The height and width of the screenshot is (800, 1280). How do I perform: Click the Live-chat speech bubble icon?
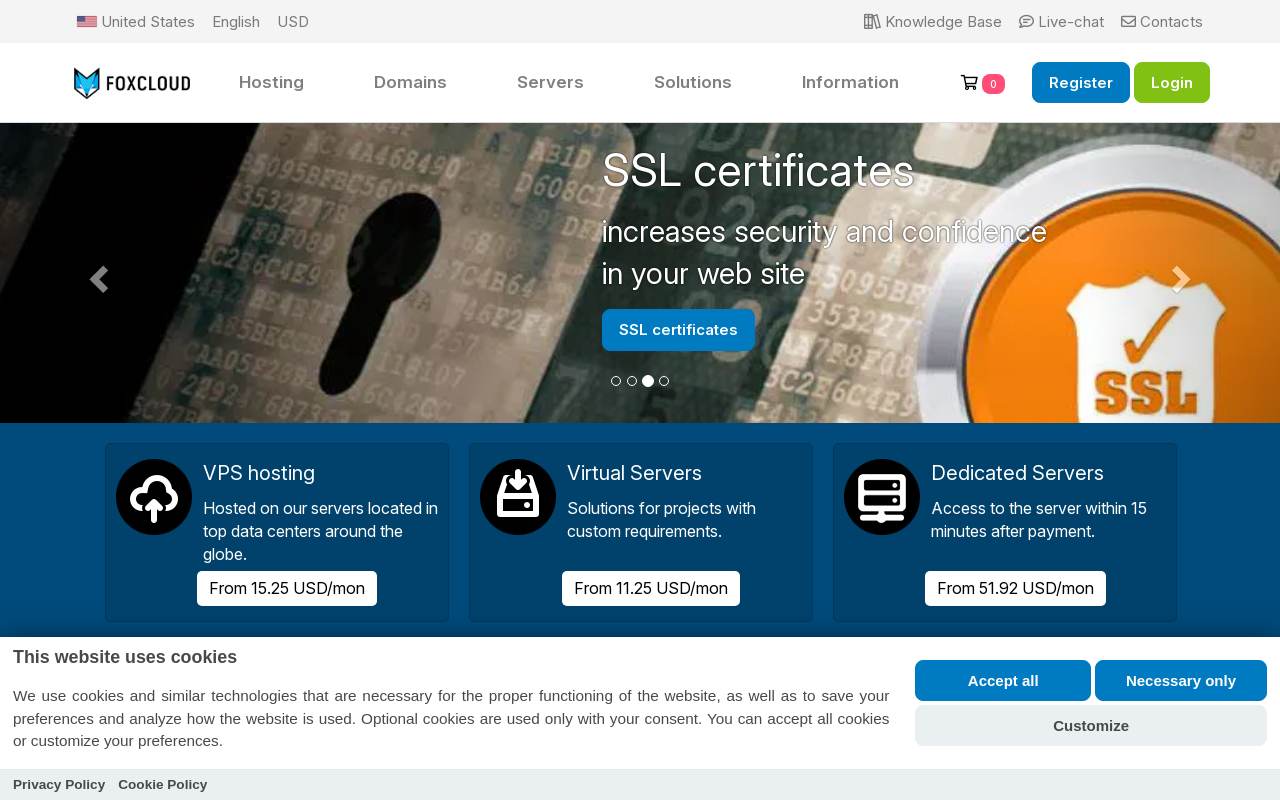point(1026,22)
